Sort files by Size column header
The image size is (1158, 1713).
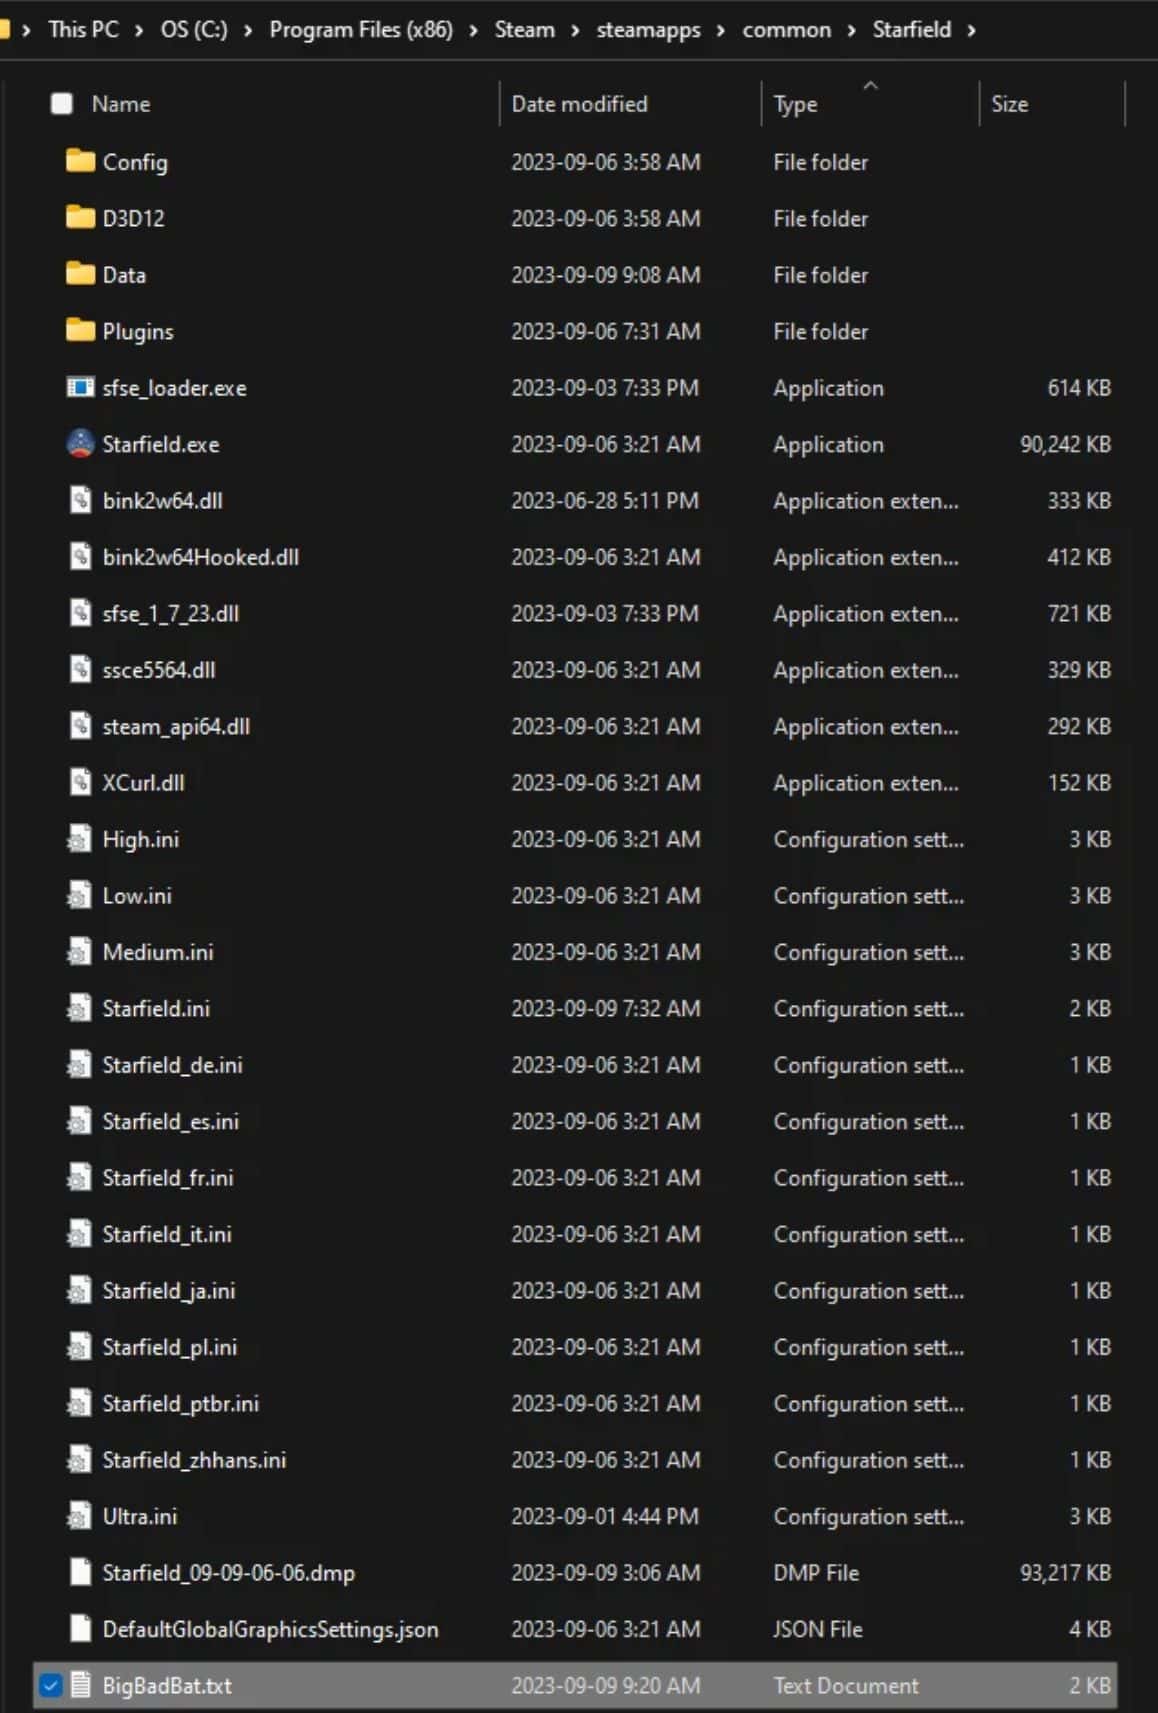[x=1009, y=104]
